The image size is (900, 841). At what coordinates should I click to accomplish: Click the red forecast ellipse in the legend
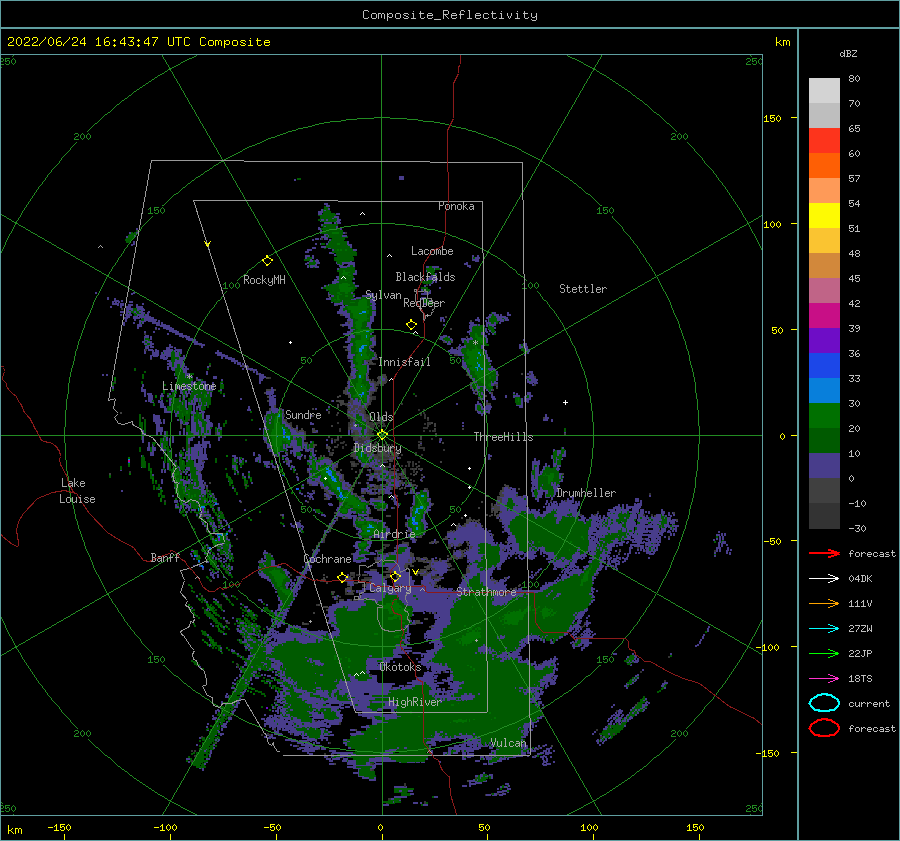824,728
